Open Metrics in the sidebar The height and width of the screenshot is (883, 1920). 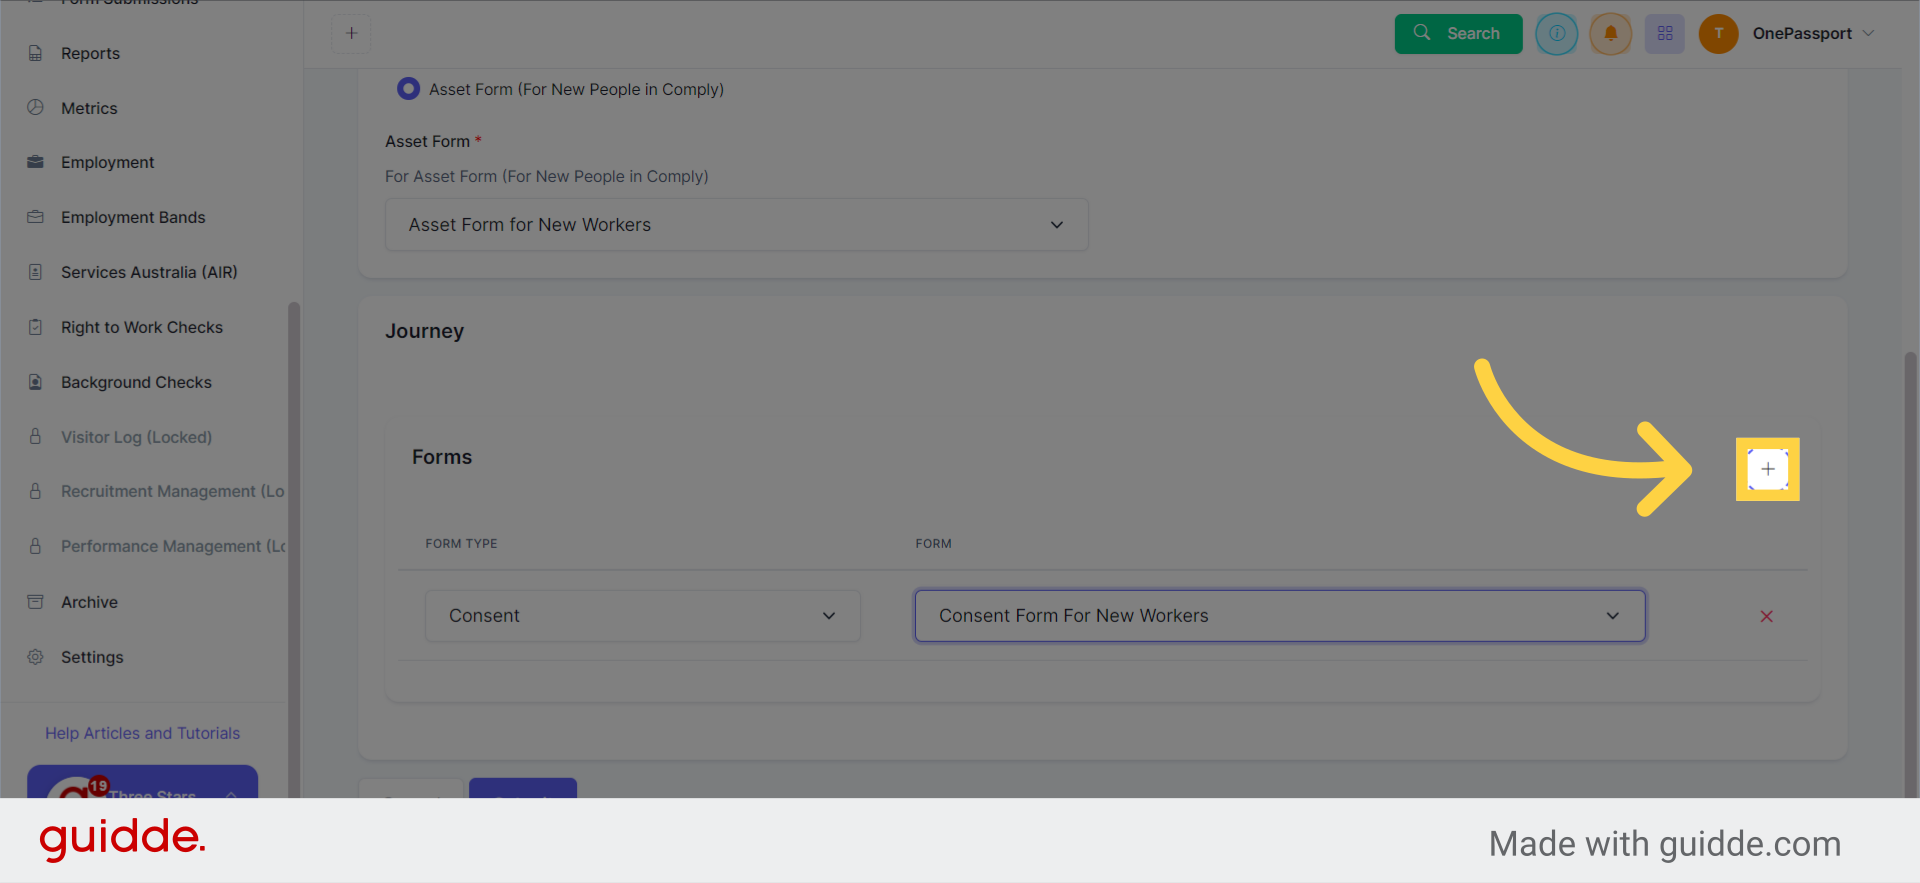(89, 108)
